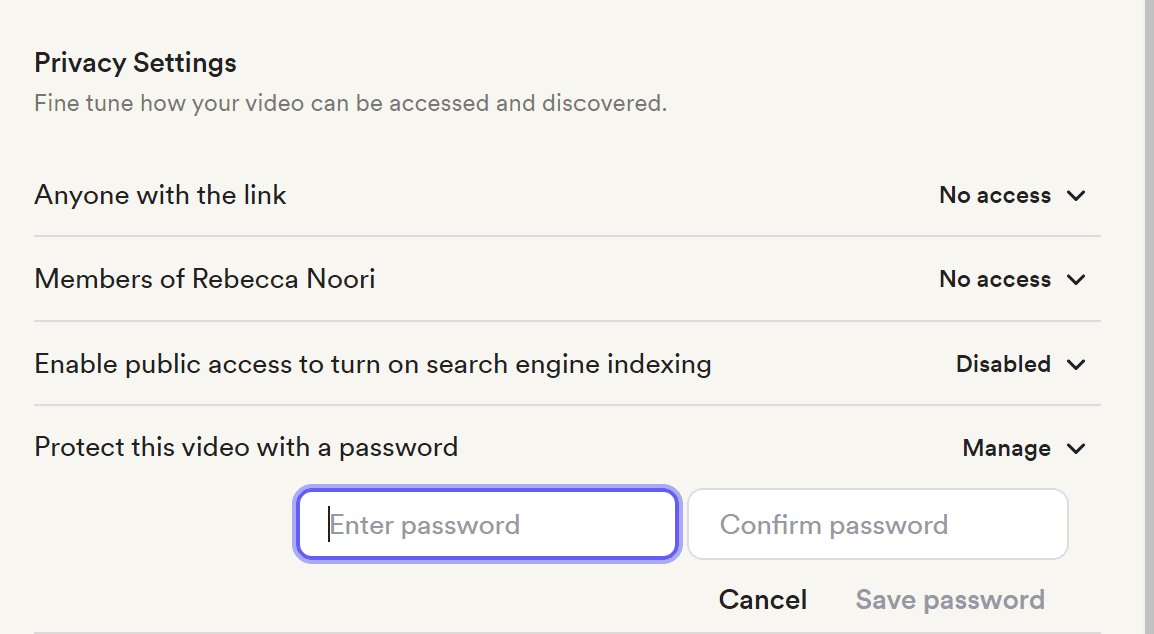The height and width of the screenshot is (634, 1154).
Task: Click chevron beside Anyone with the link
Action: coord(1076,196)
